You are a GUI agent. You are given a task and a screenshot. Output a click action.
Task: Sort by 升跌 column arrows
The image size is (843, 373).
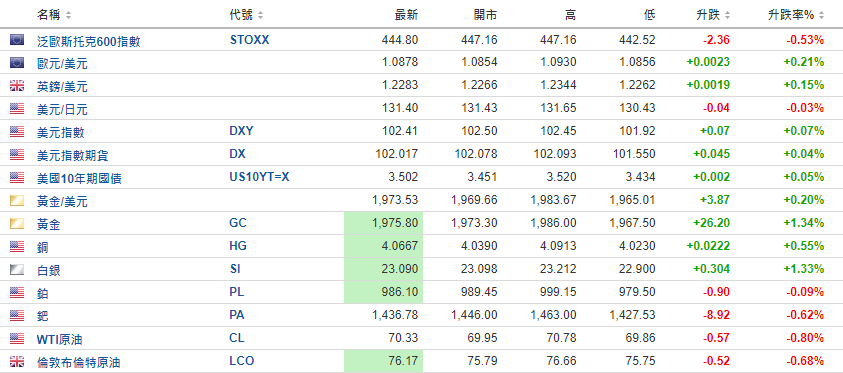727,15
